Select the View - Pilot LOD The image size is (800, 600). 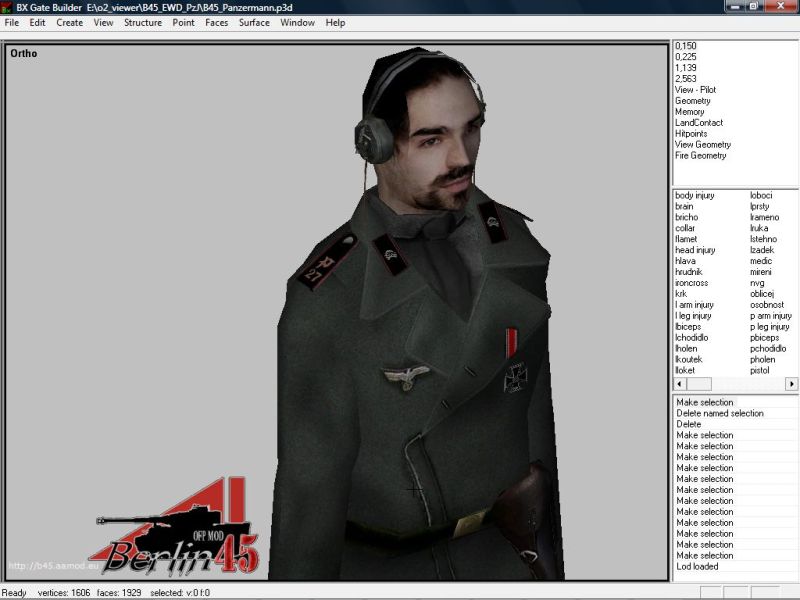point(695,89)
